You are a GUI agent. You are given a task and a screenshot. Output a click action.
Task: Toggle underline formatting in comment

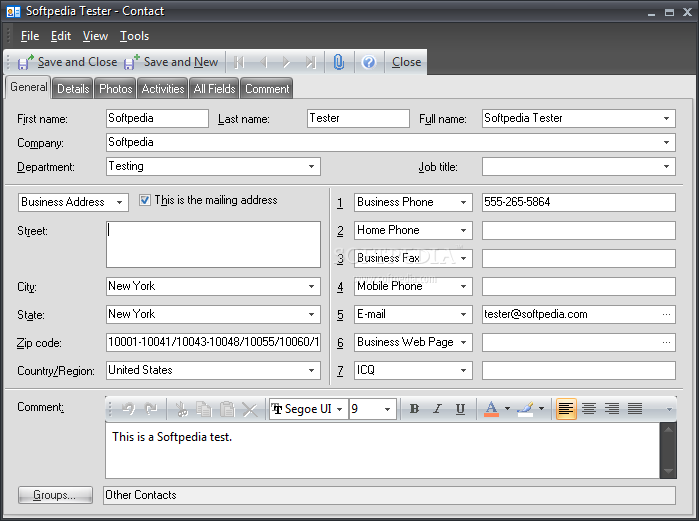click(x=461, y=409)
